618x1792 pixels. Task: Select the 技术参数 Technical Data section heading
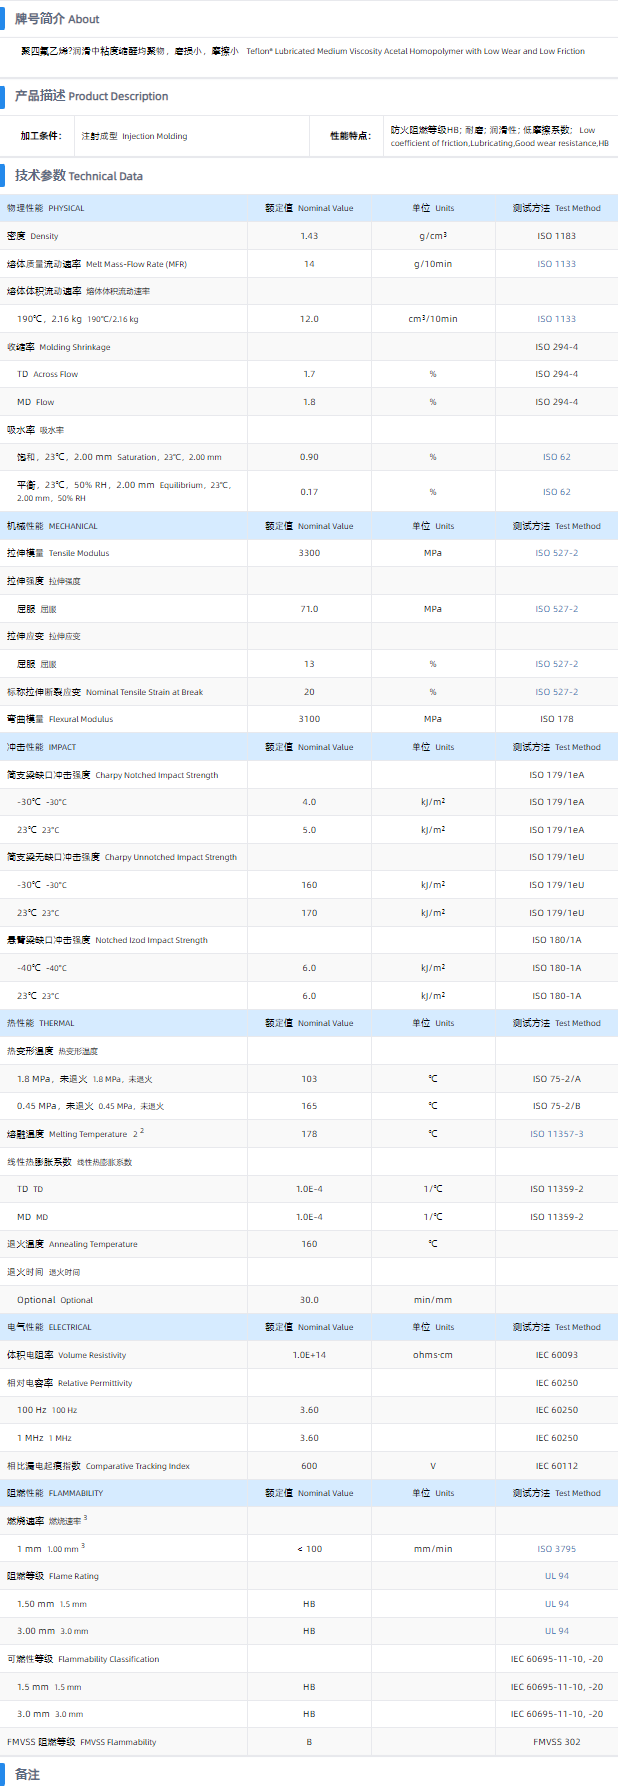click(x=78, y=176)
